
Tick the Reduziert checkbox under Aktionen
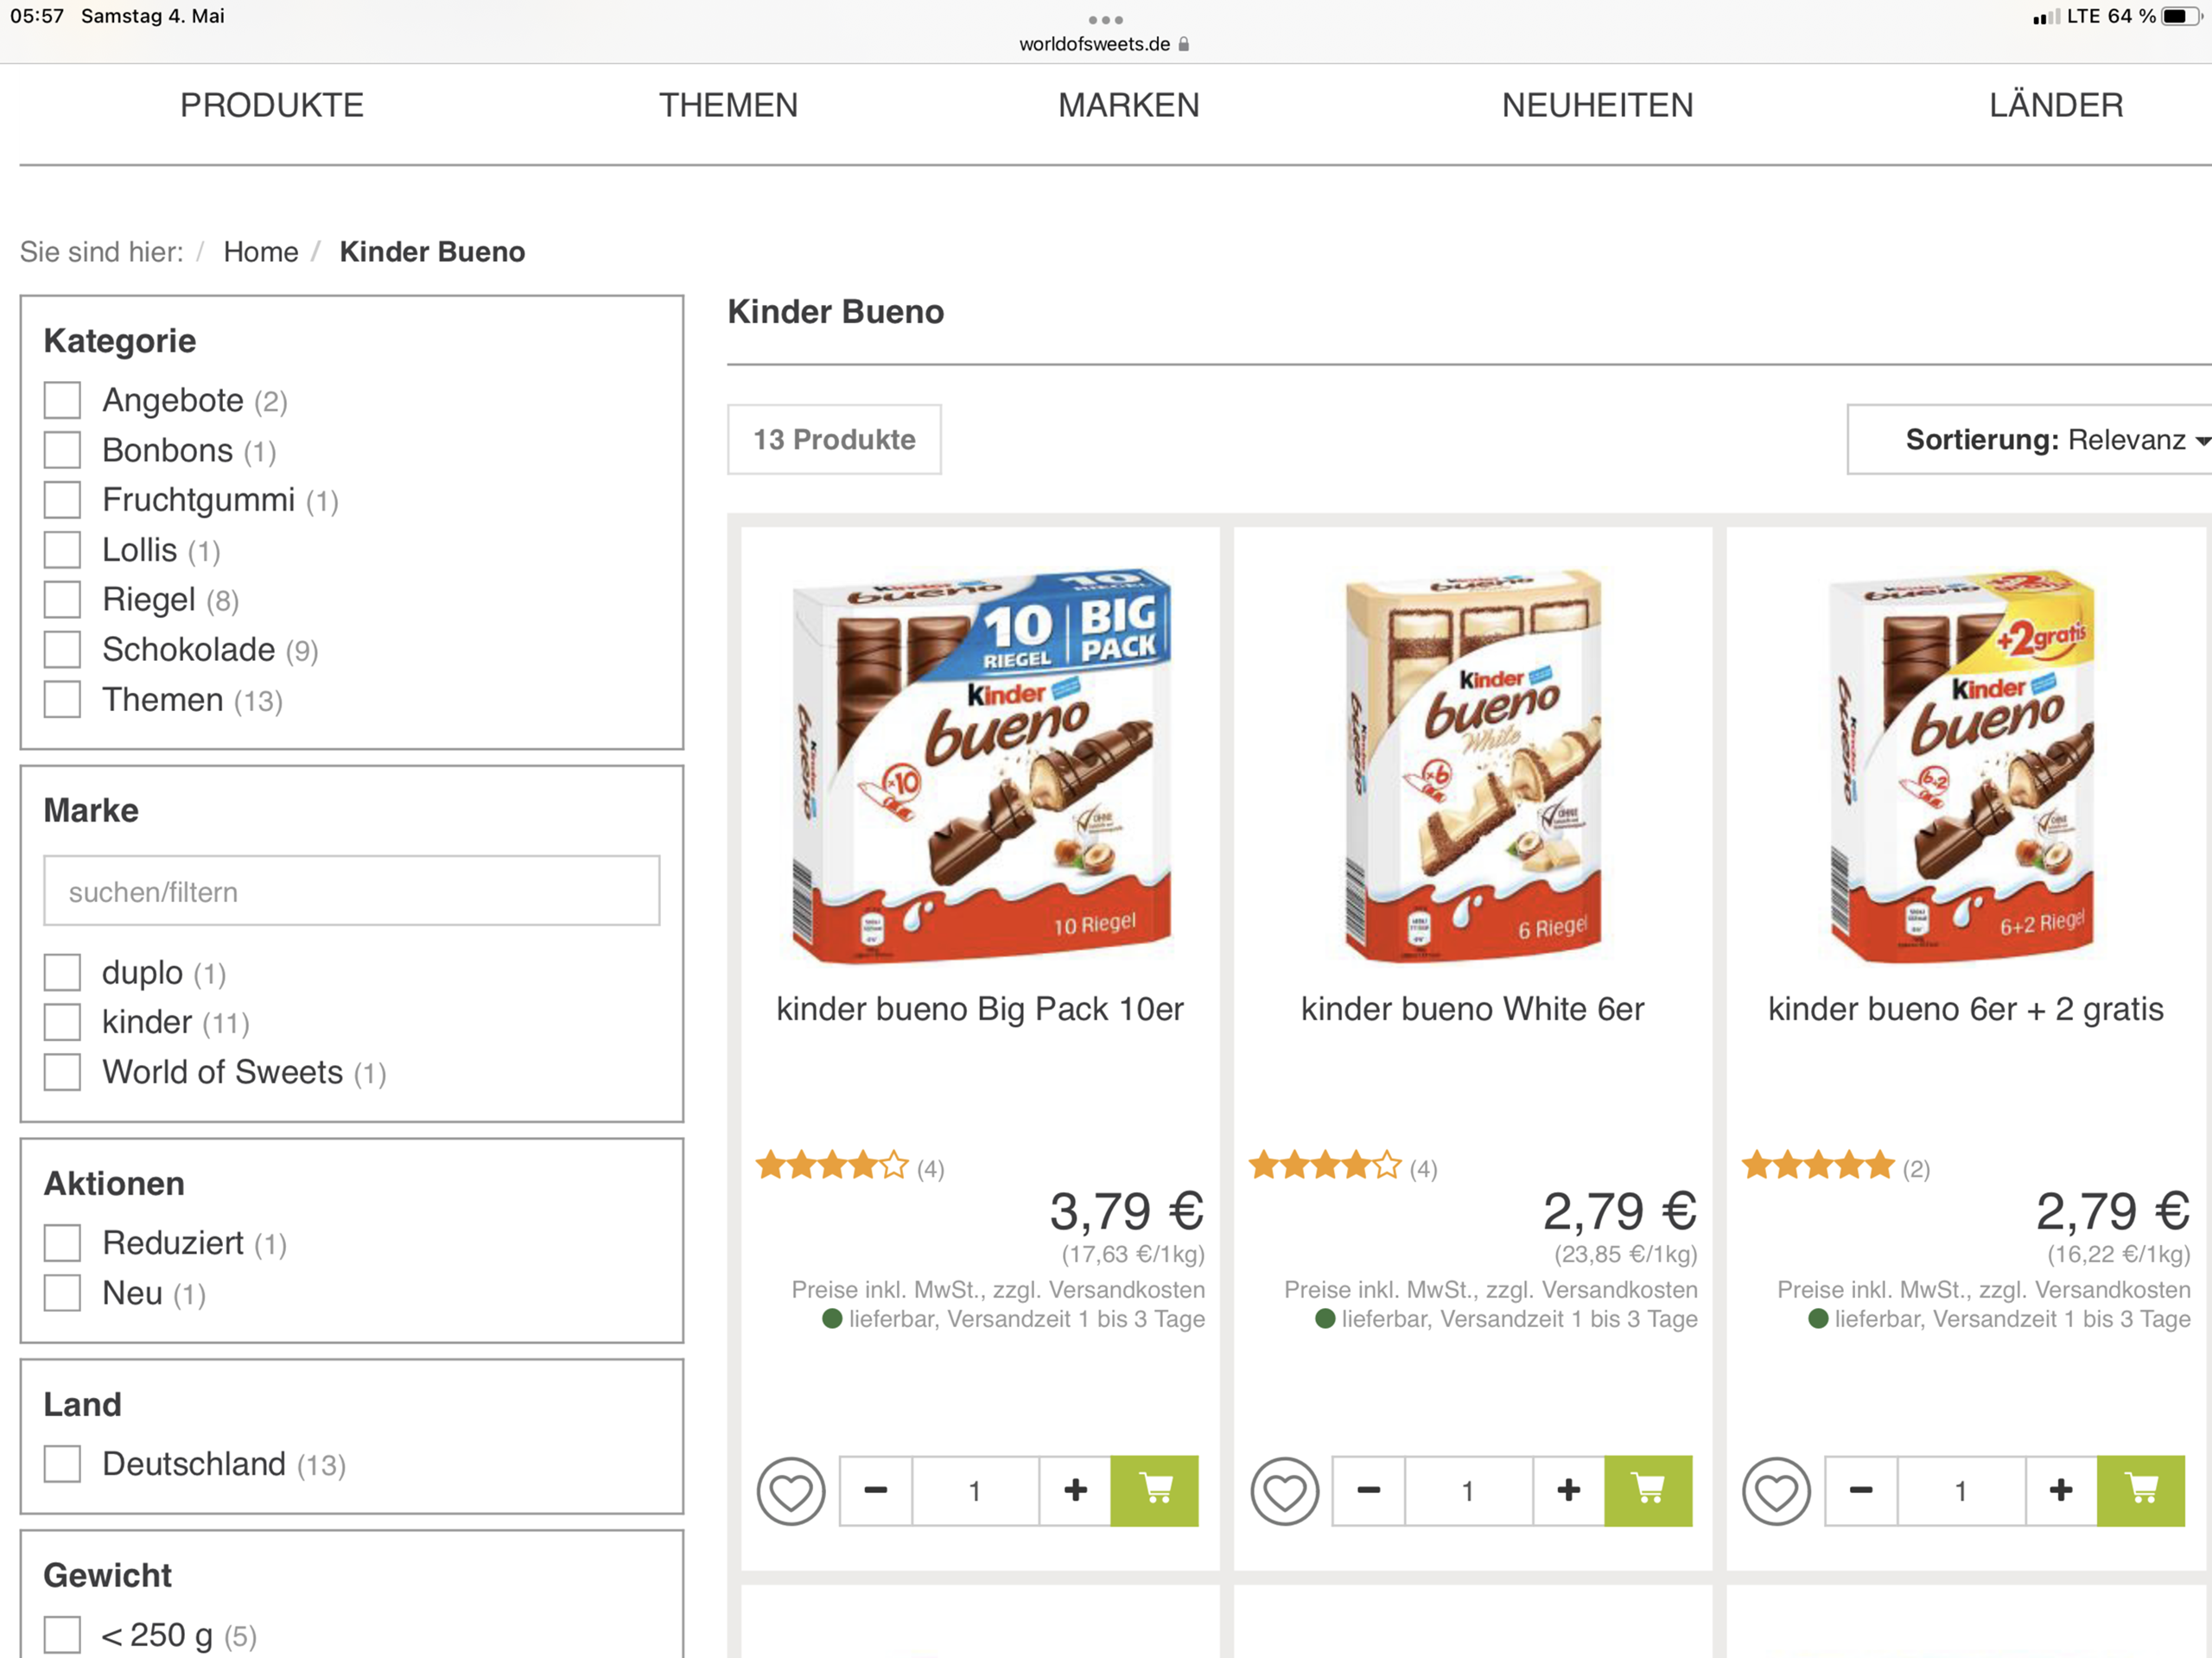(x=62, y=1243)
